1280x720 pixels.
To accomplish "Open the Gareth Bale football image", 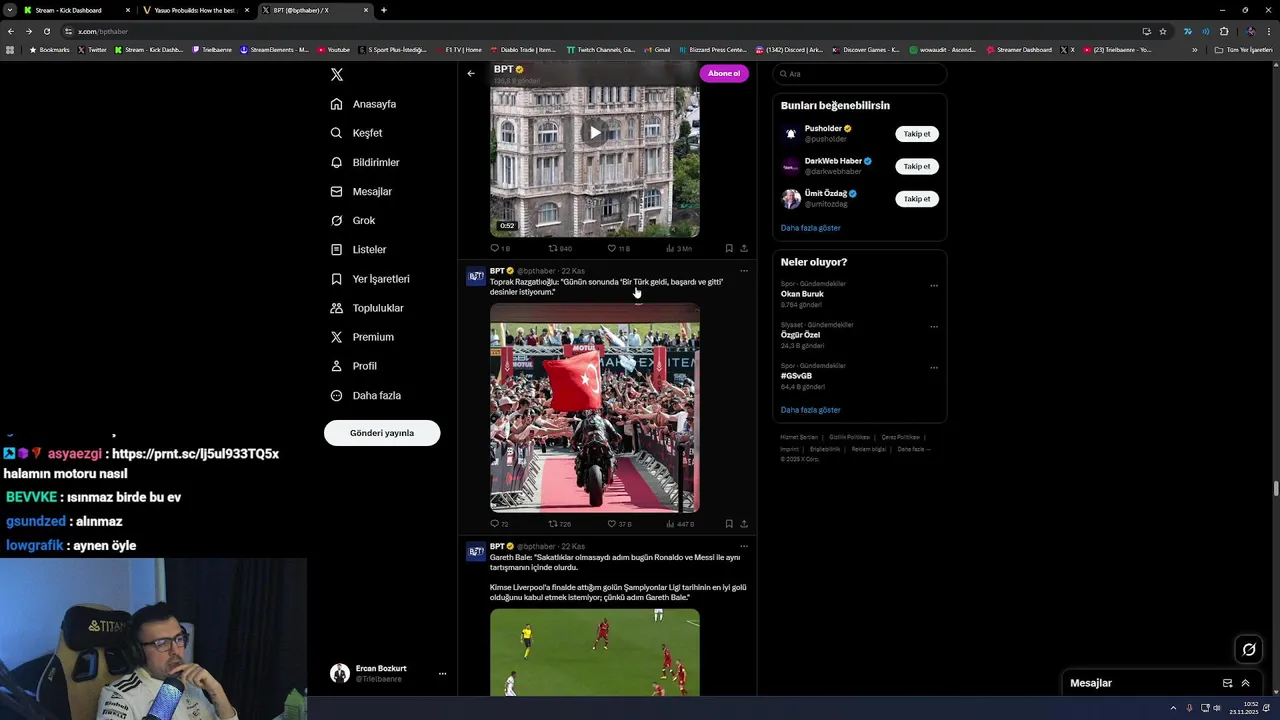I will point(595,652).
